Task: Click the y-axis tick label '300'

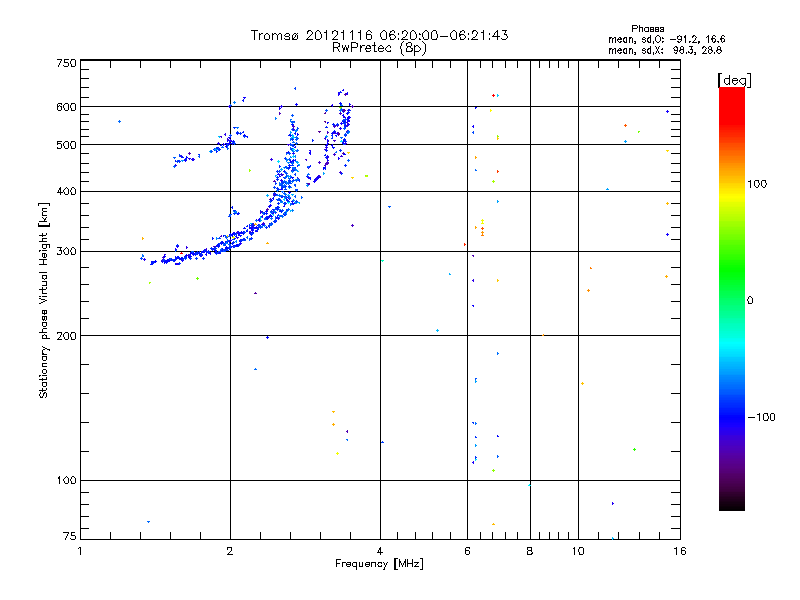Action: (66, 251)
